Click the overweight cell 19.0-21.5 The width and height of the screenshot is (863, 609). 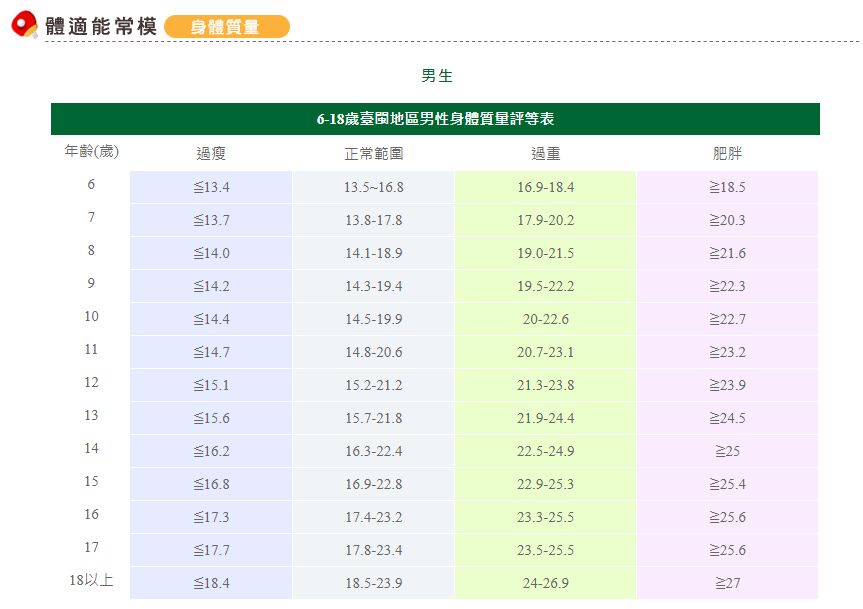[x=545, y=253]
